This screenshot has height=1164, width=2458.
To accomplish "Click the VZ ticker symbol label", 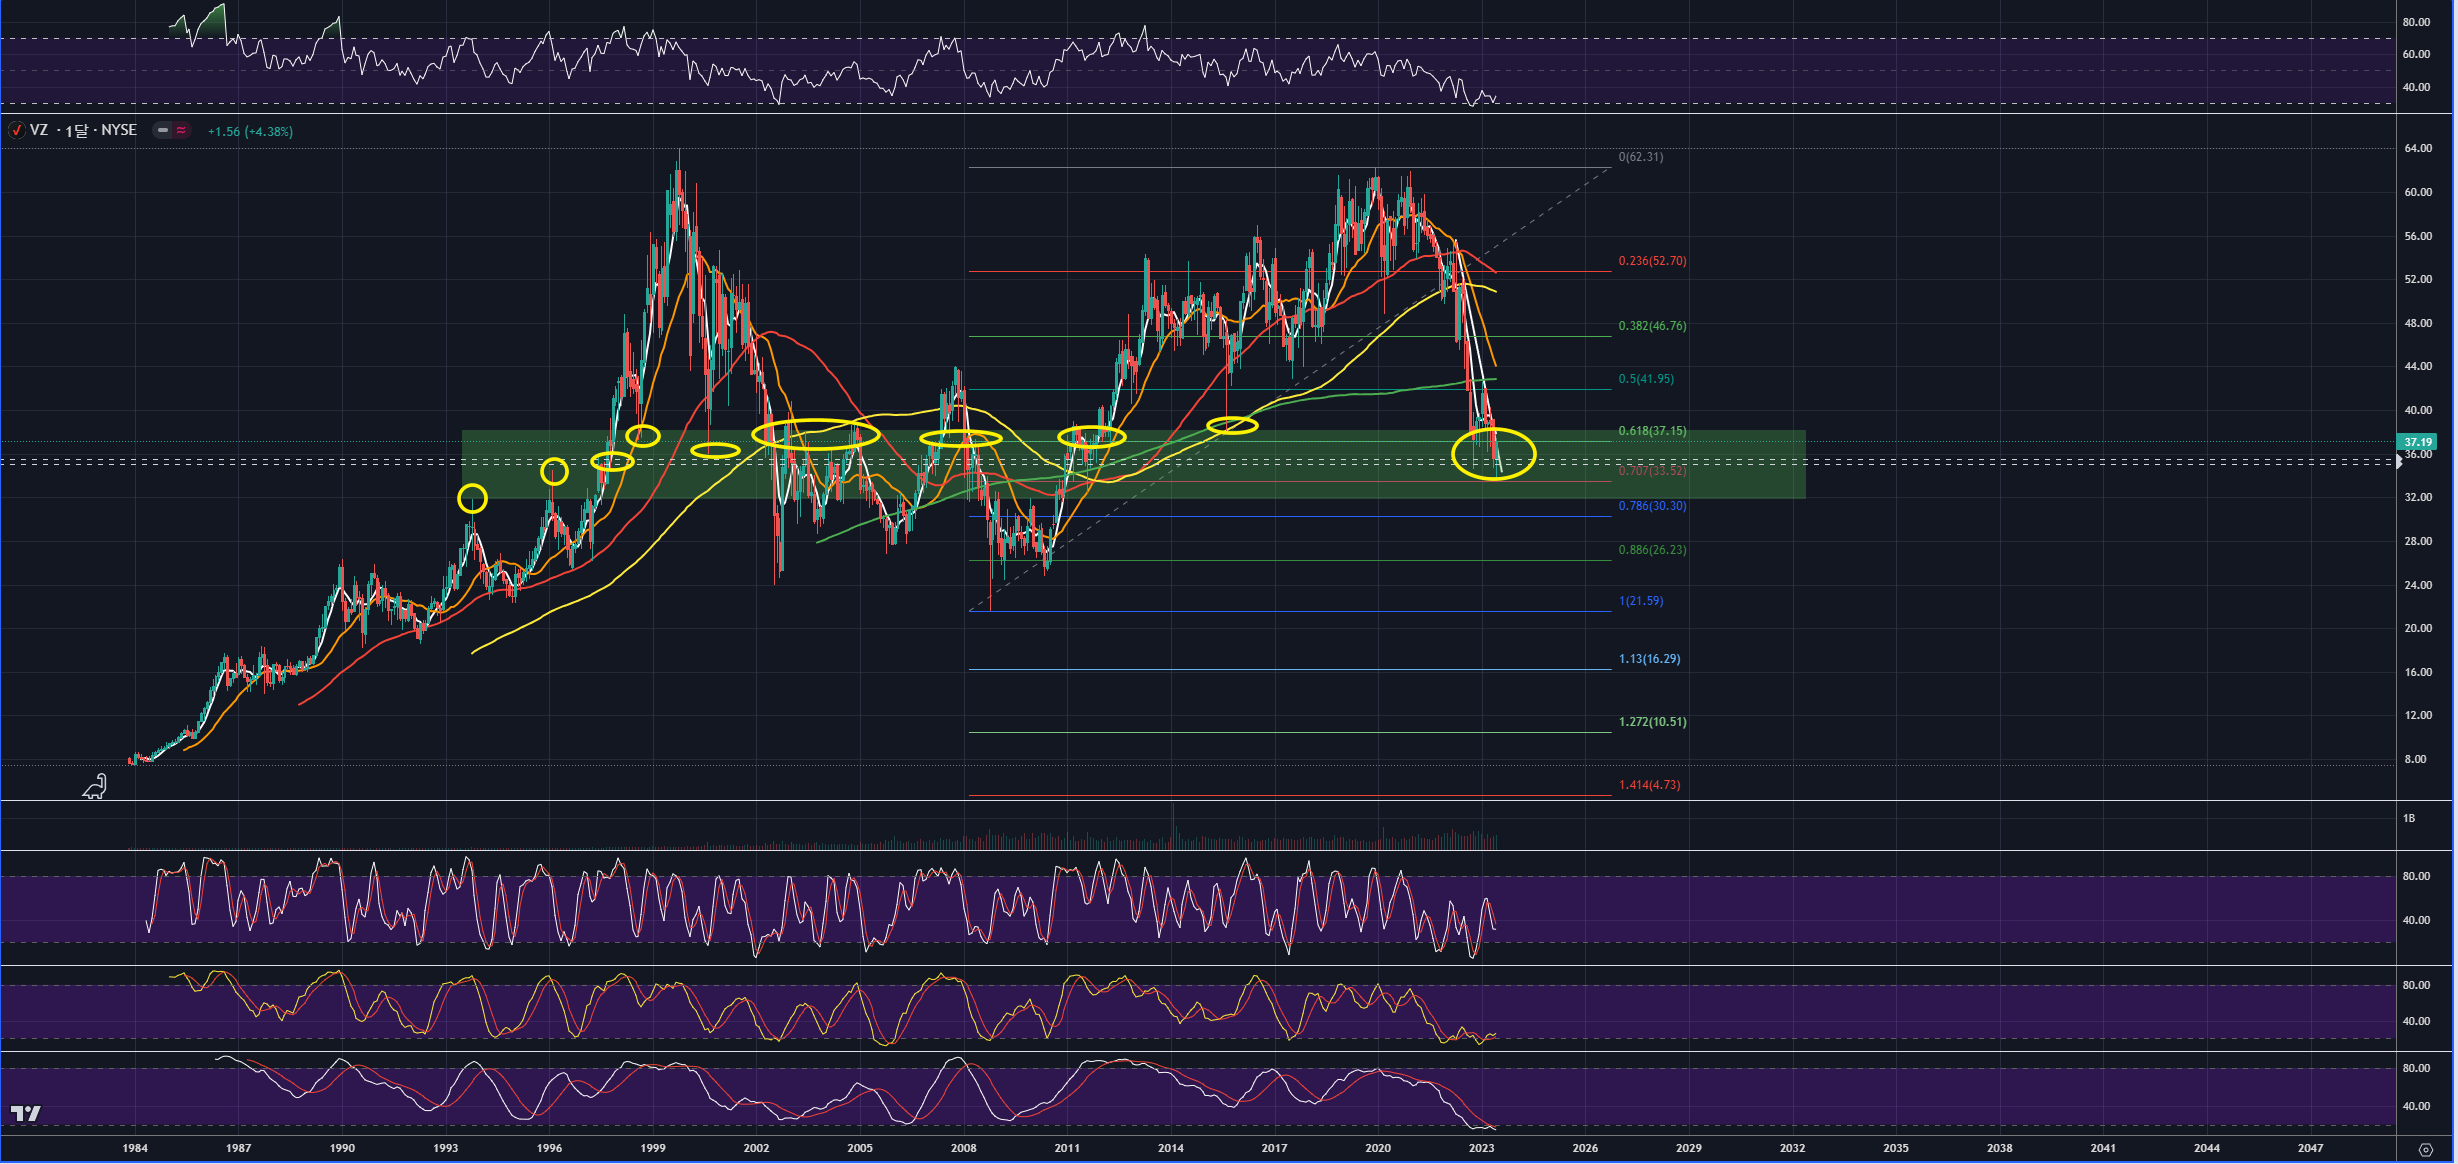I will click(39, 131).
